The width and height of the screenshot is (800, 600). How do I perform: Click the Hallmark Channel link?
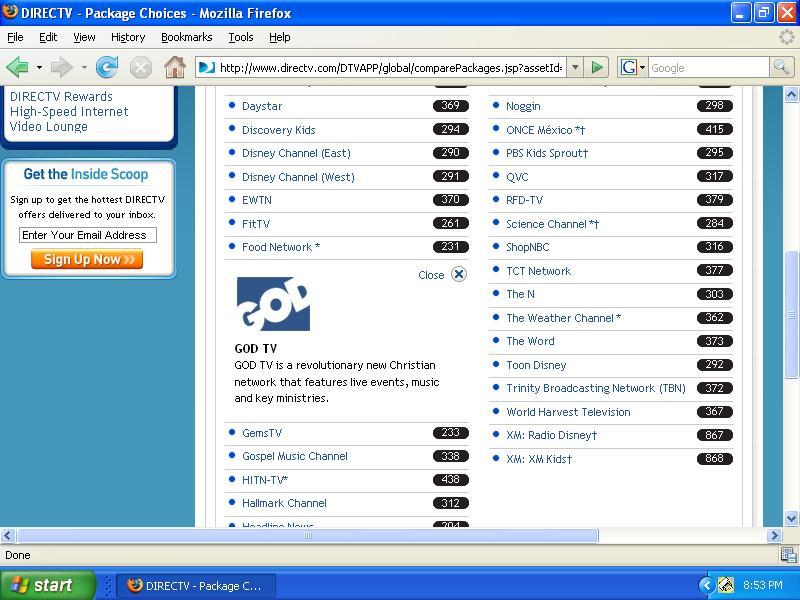(284, 503)
